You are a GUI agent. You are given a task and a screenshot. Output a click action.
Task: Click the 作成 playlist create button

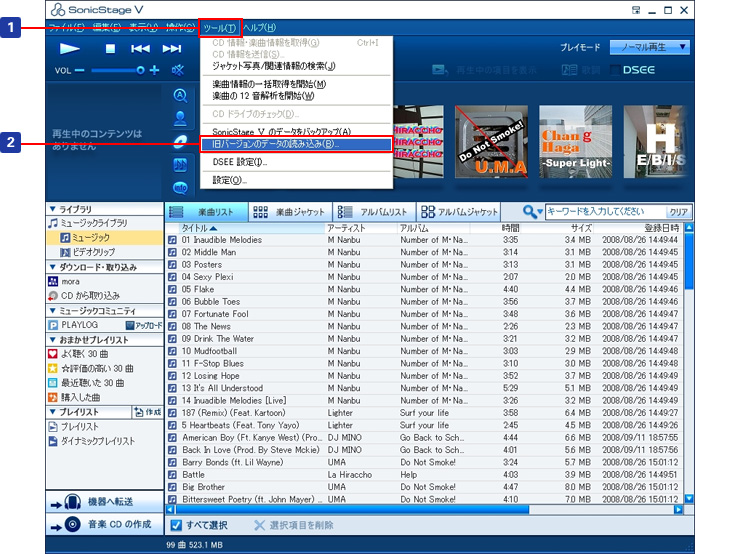(x=146, y=412)
